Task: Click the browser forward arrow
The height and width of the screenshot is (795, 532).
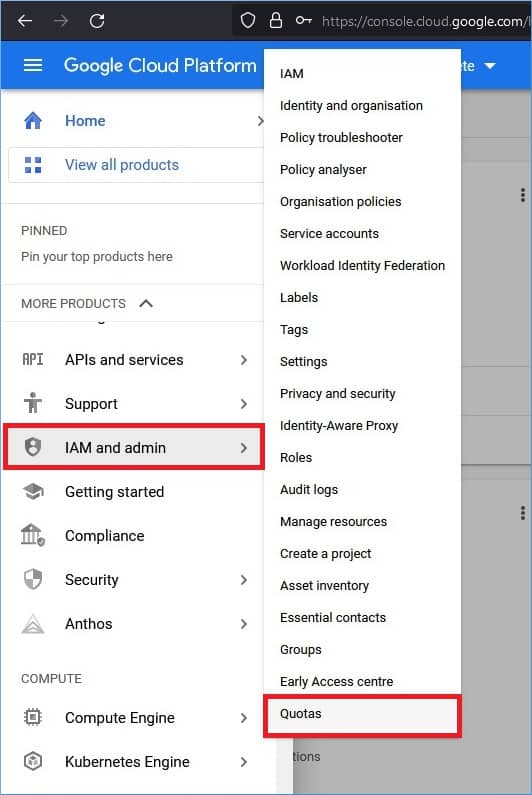Action: click(61, 21)
